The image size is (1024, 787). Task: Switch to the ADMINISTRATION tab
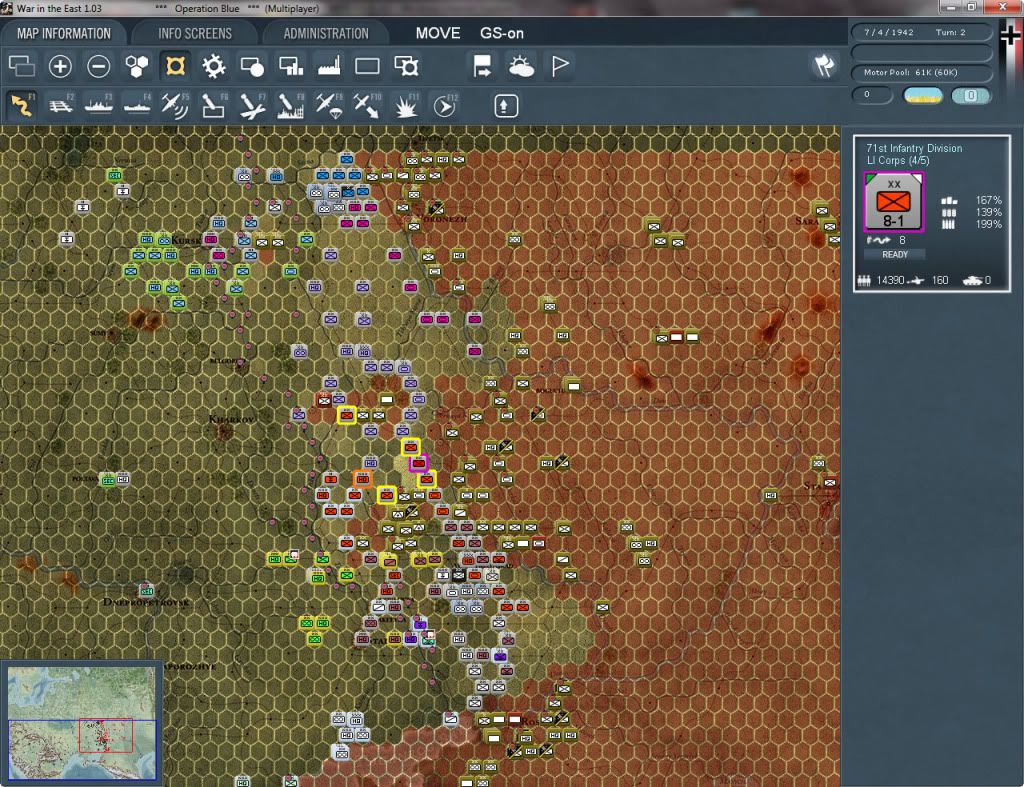(326, 33)
